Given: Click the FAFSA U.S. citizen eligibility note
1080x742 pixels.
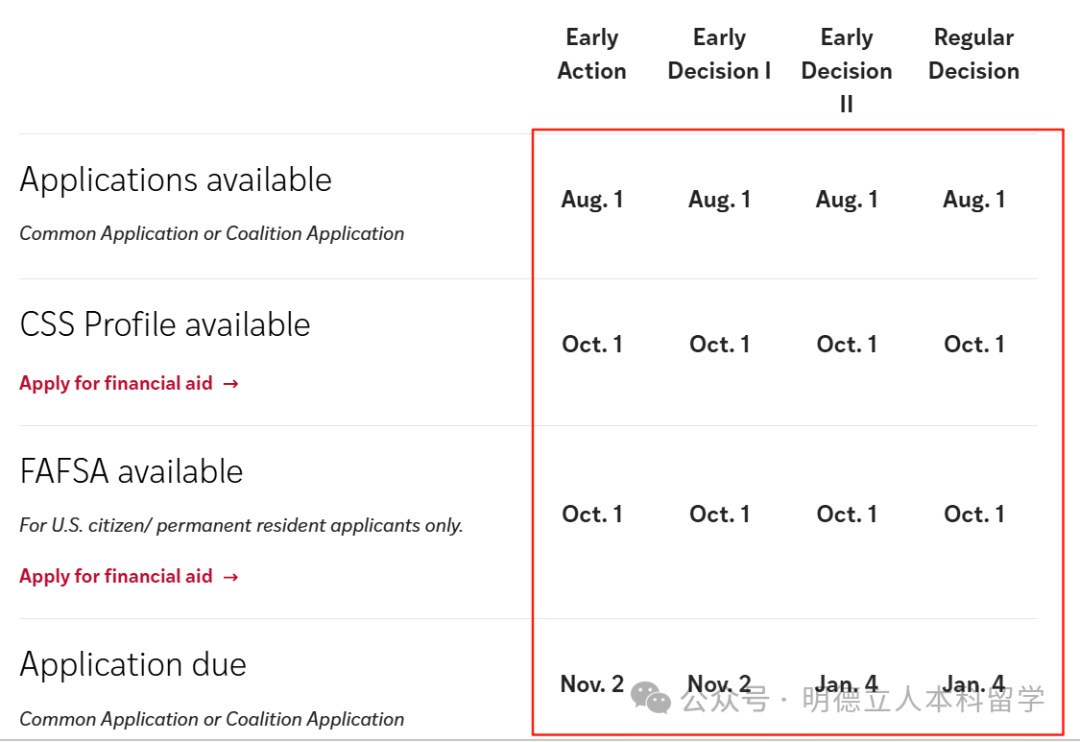Looking at the screenshot, I should click(x=241, y=525).
